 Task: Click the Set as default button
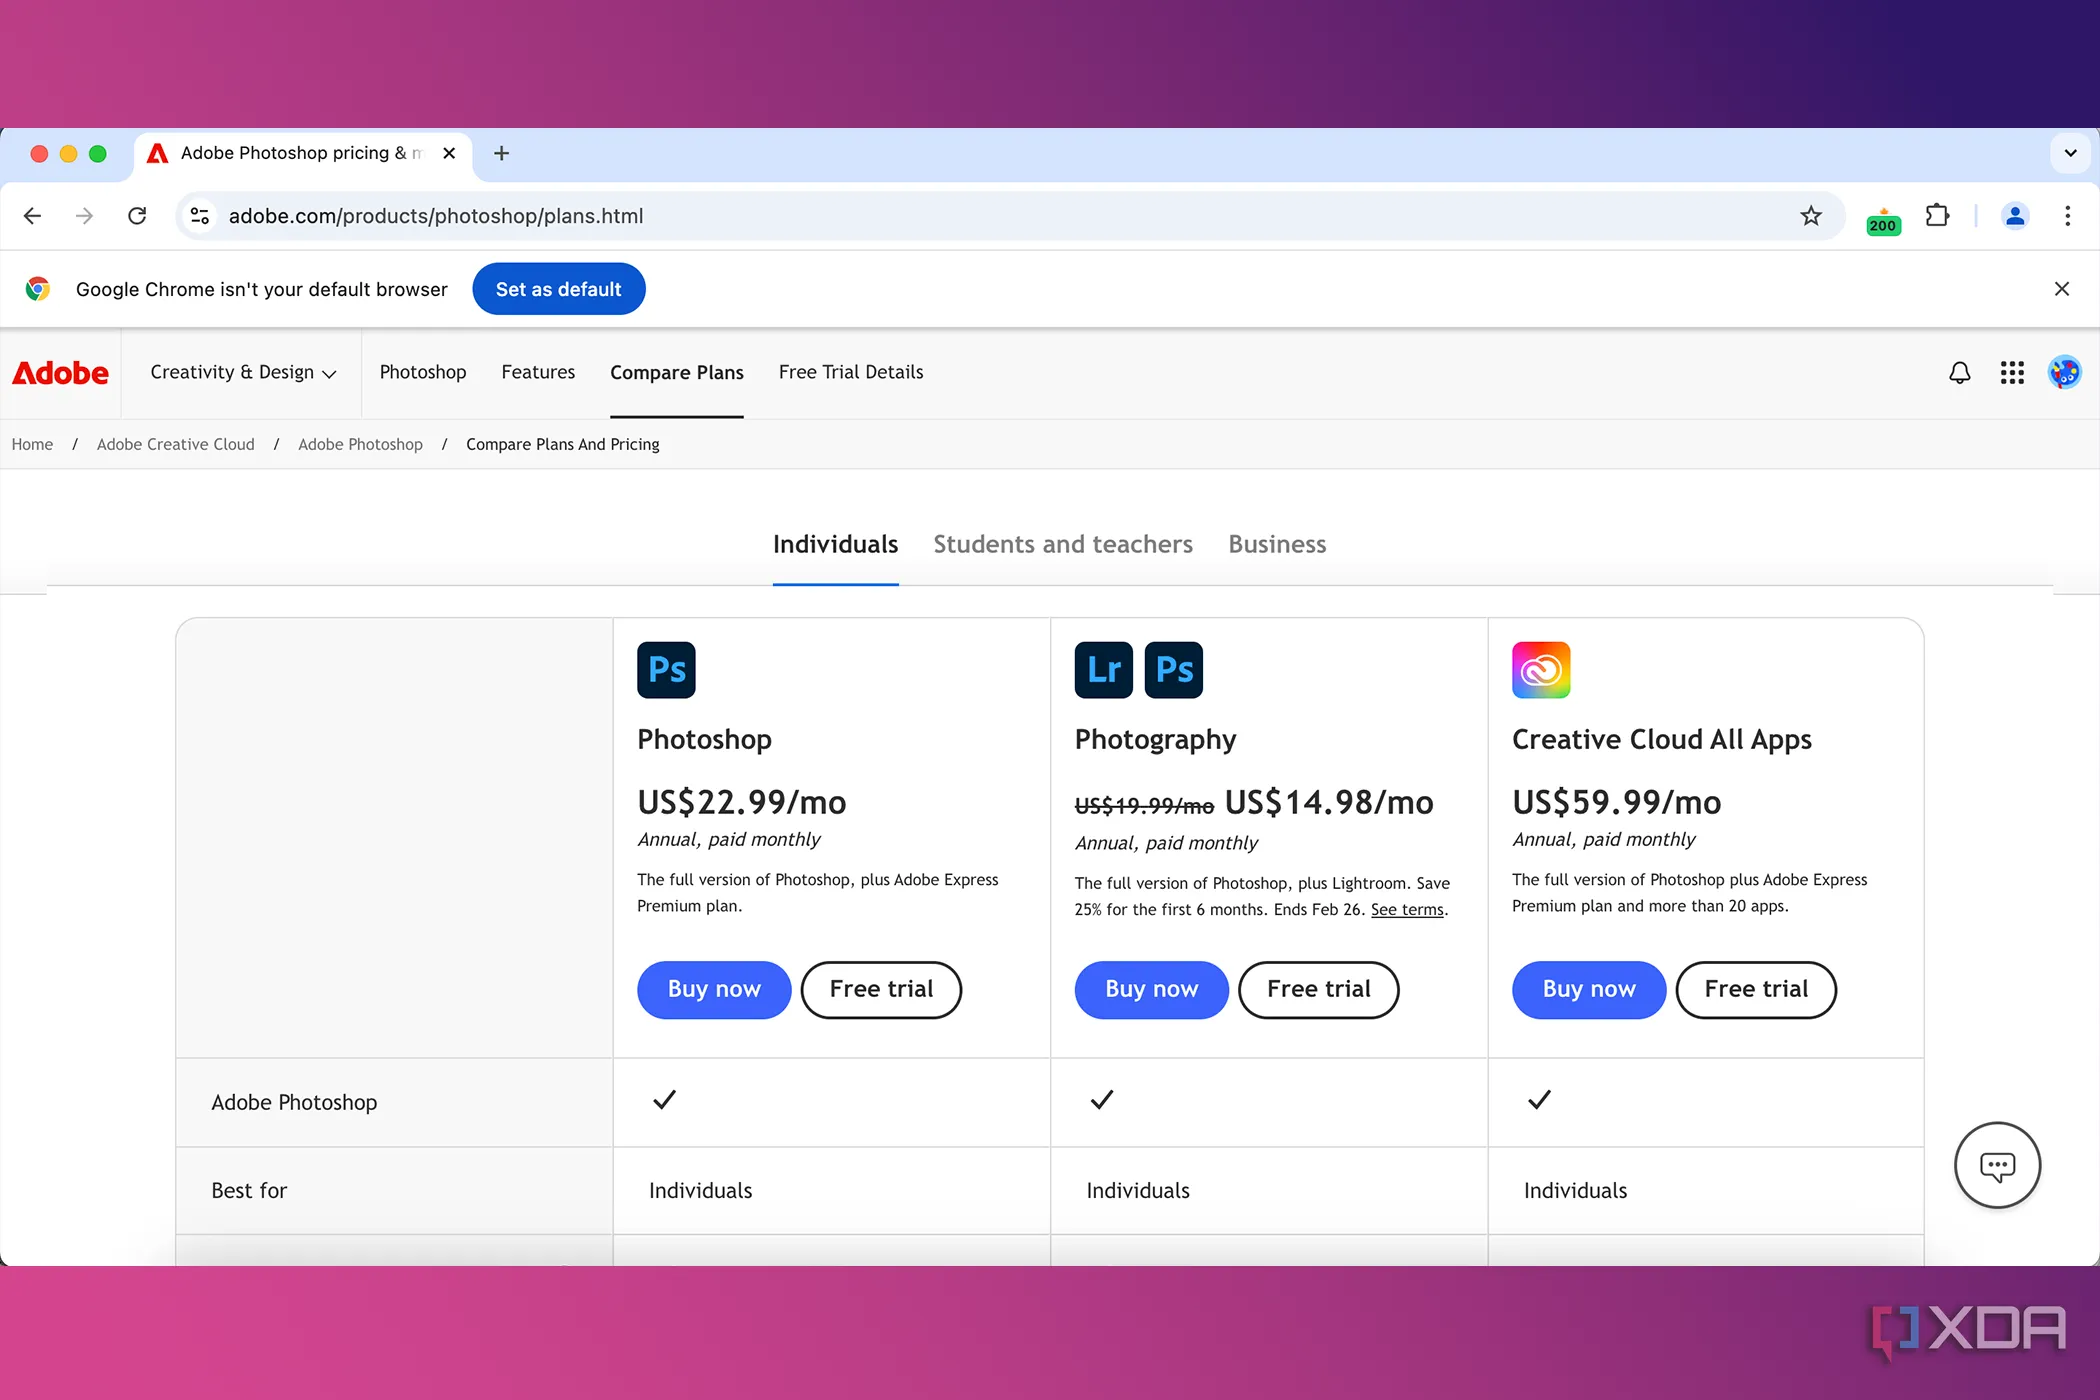pos(558,289)
